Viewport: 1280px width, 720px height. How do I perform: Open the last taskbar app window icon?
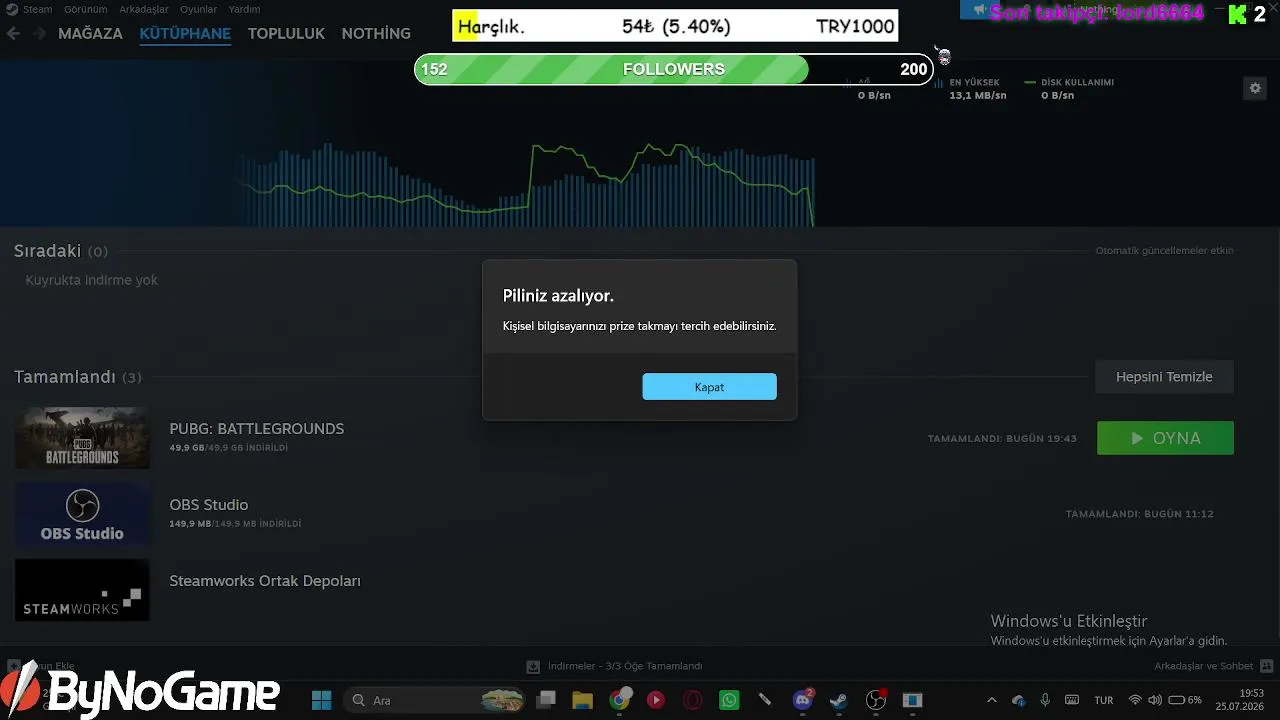[x=912, y=700]
